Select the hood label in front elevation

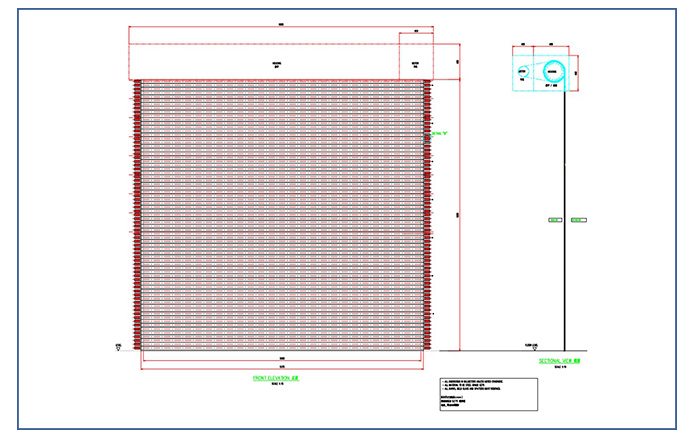pyautogui.click(x=263, y=62)
